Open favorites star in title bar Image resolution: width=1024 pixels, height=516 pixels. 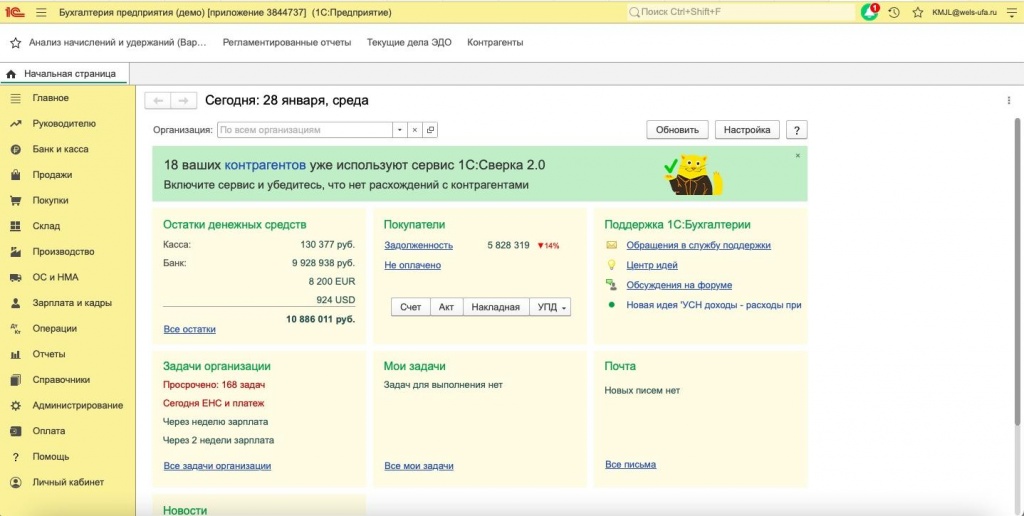918,12
